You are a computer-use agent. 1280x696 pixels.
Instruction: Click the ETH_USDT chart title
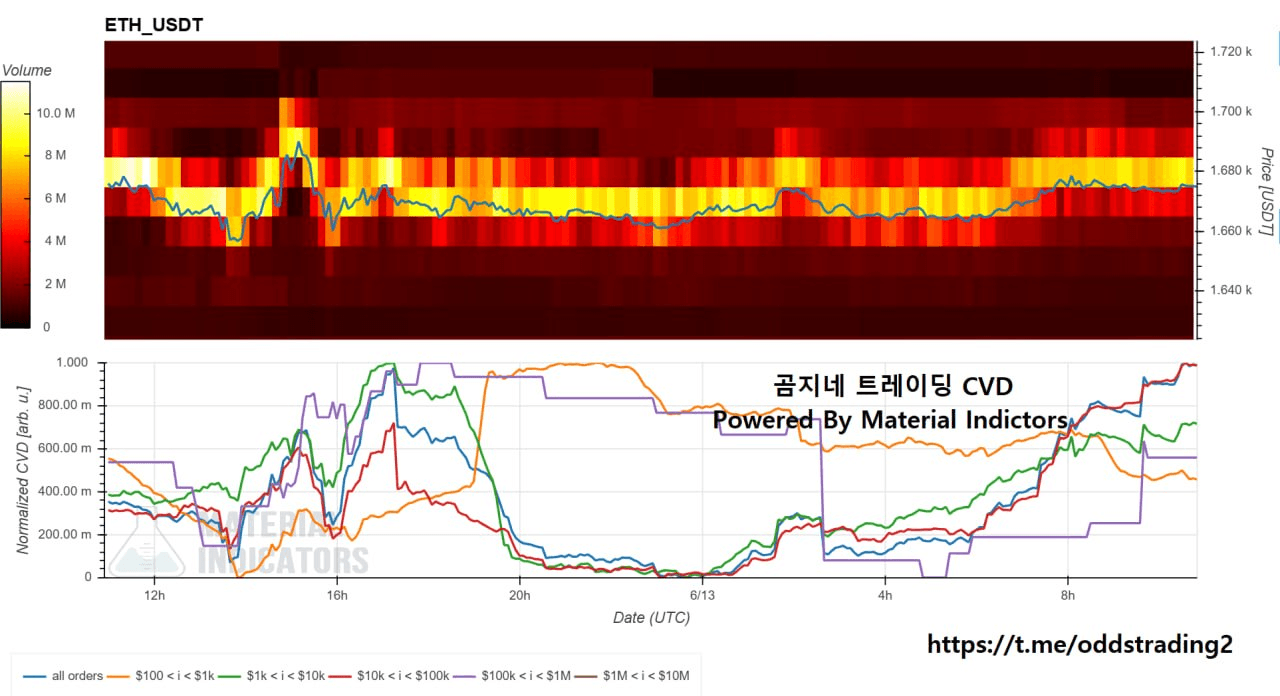(x=154, y=25)
